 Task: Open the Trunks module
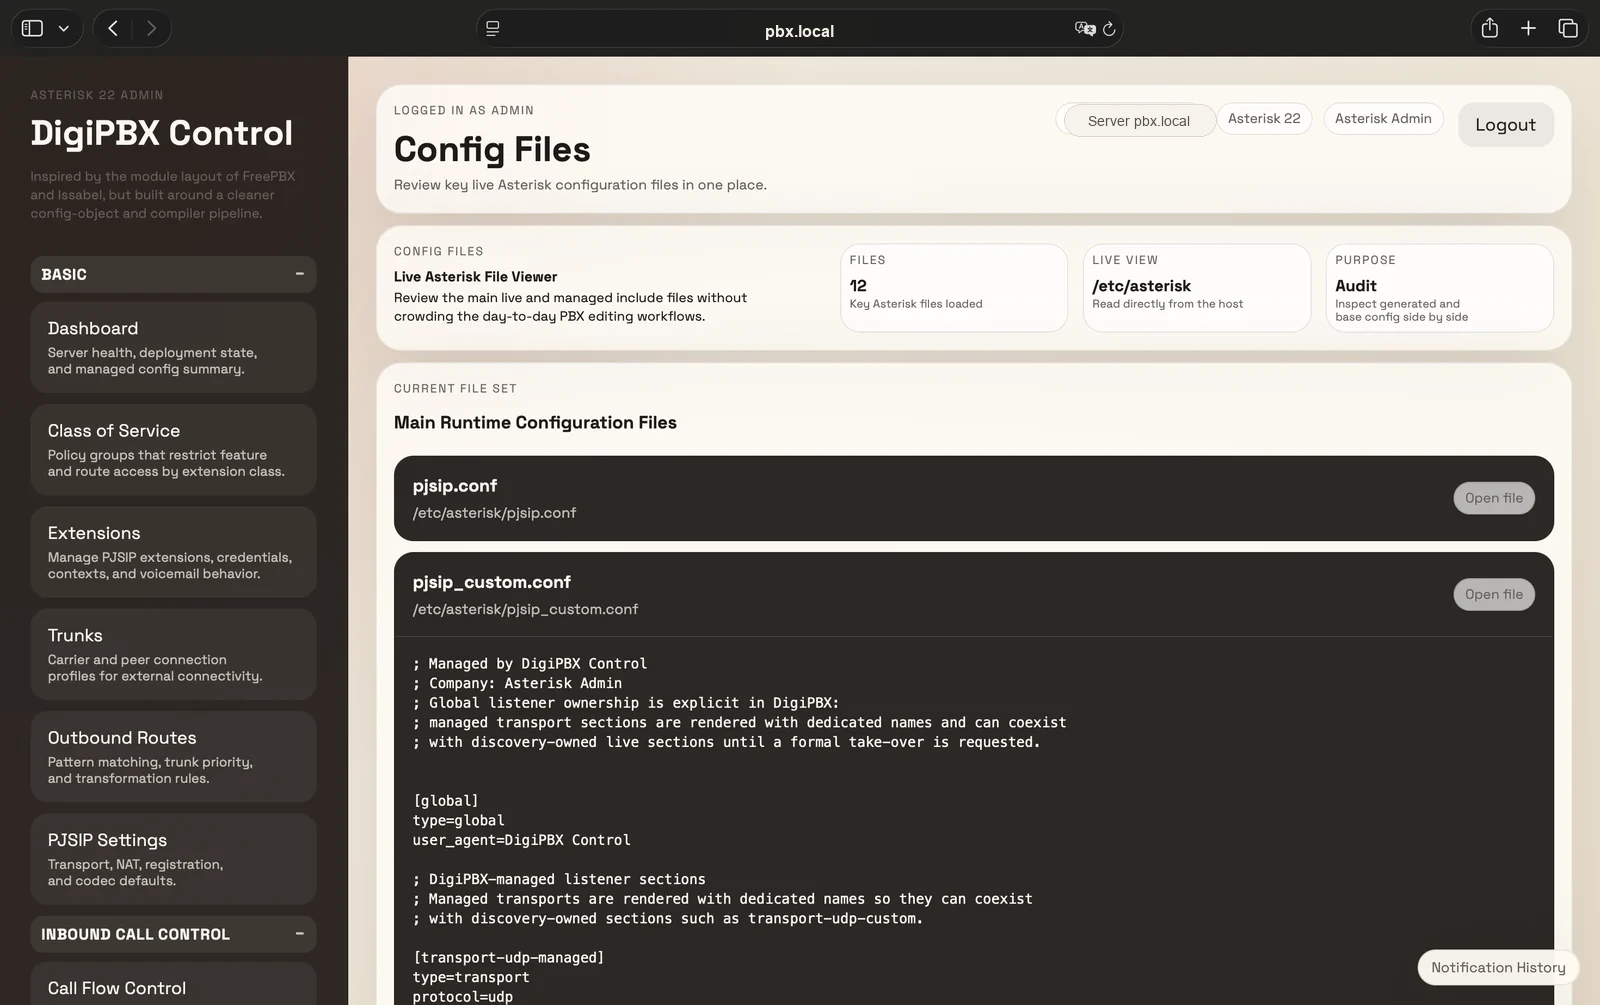(173, 654)
